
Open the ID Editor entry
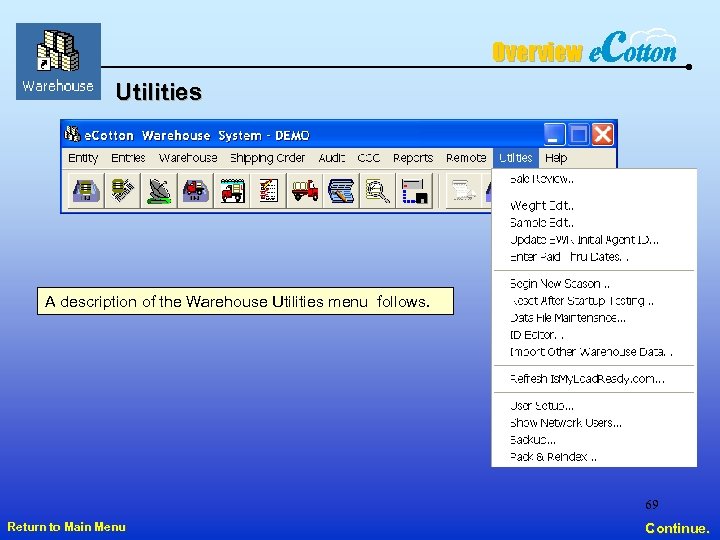pos(537,335)
